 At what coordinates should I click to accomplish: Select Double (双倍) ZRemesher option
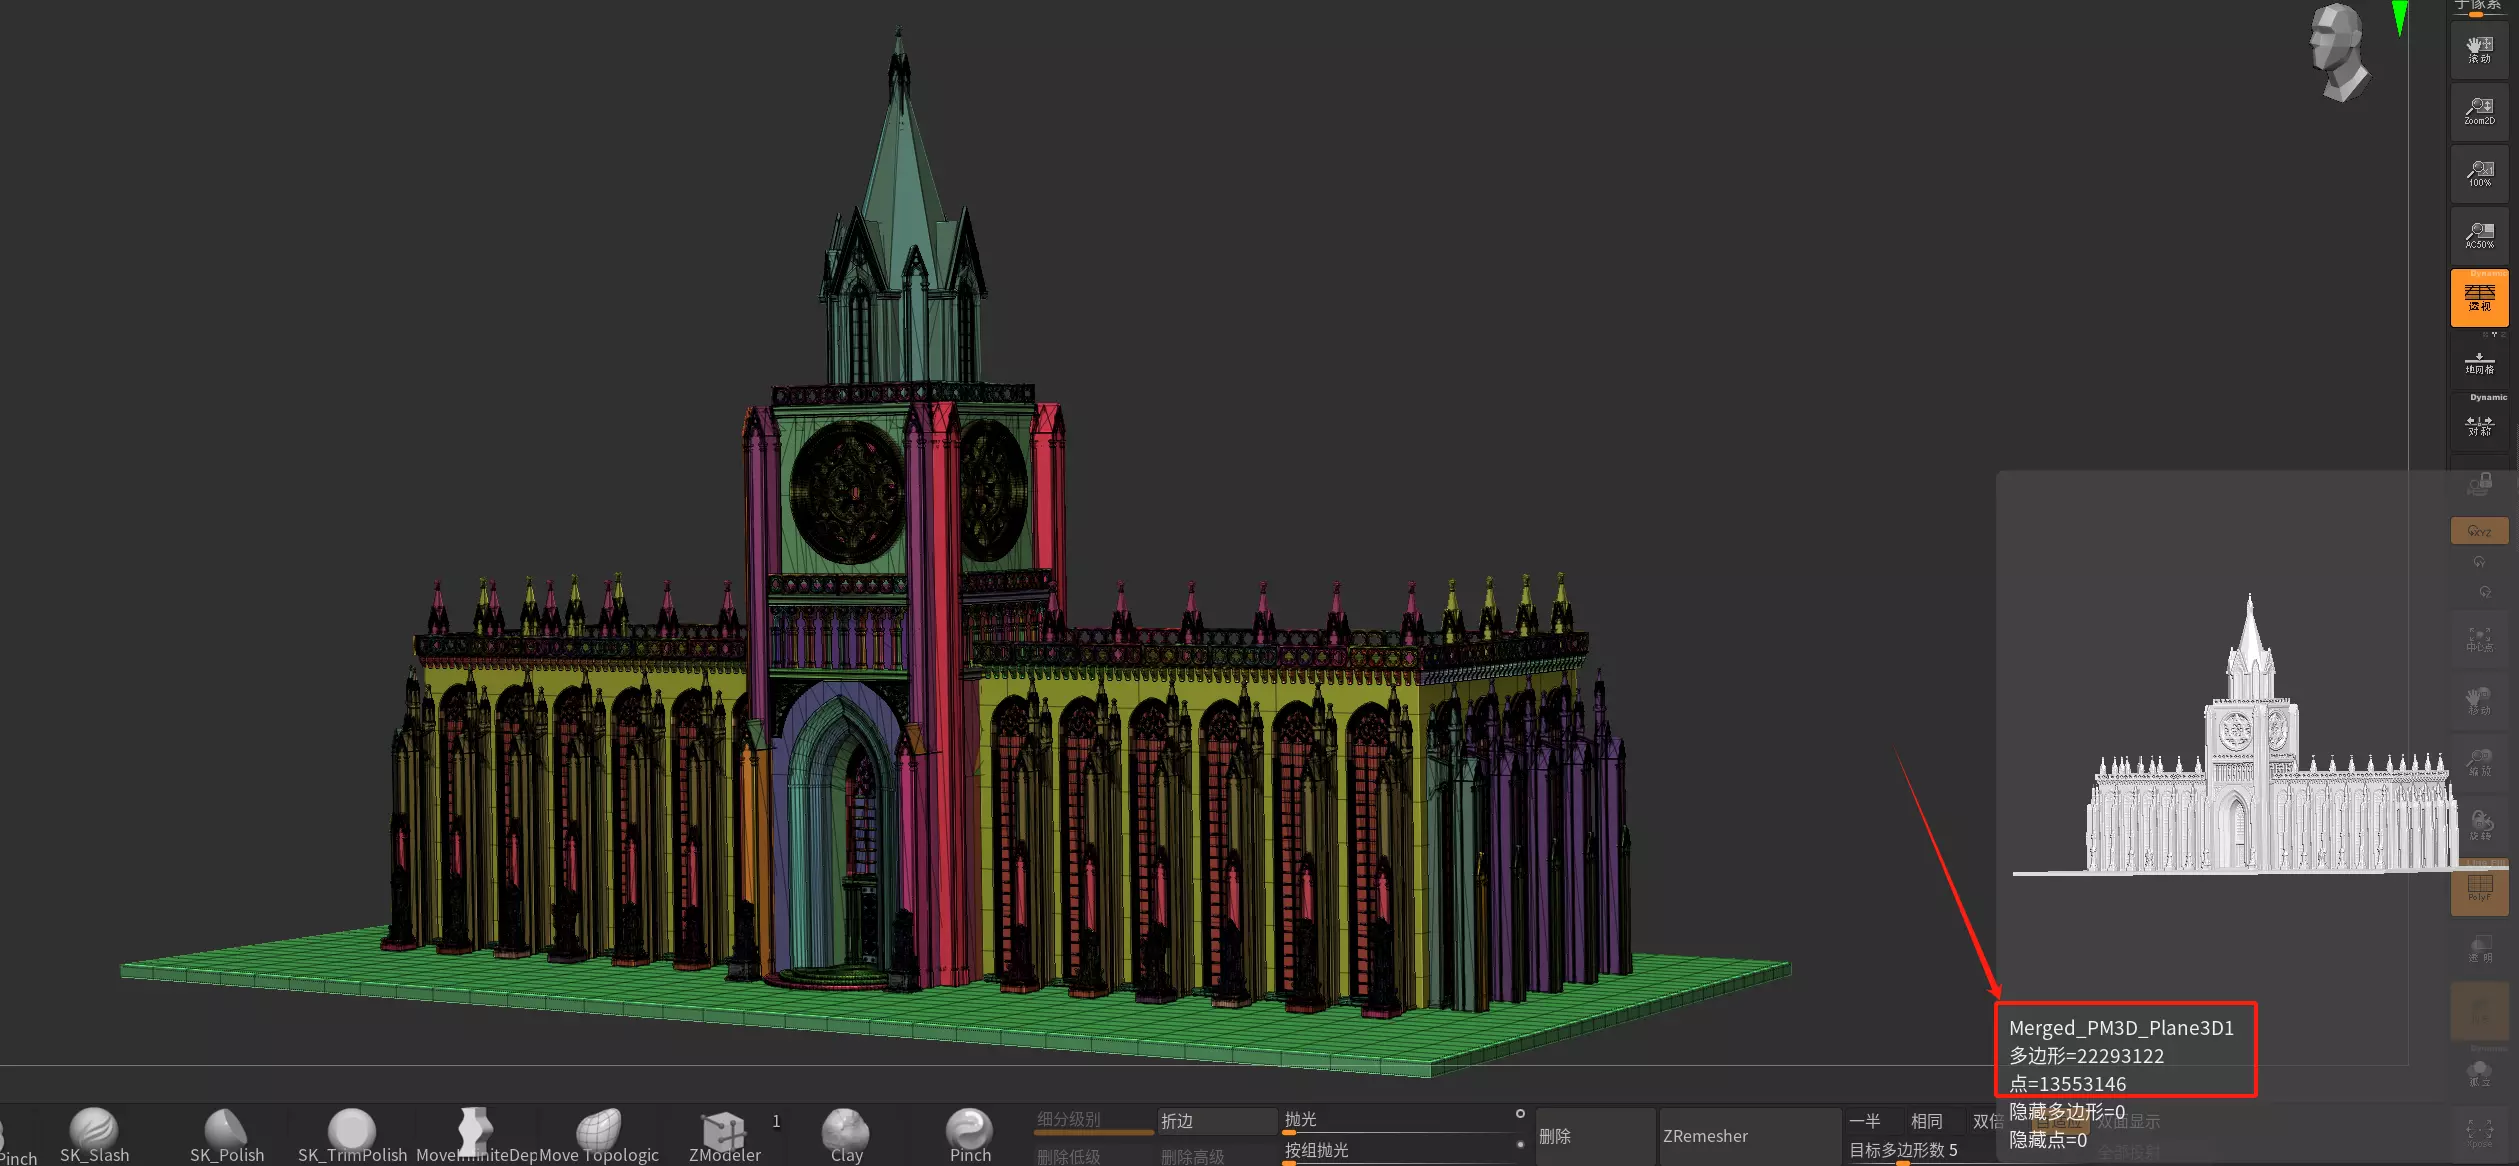[1987, 1121]
